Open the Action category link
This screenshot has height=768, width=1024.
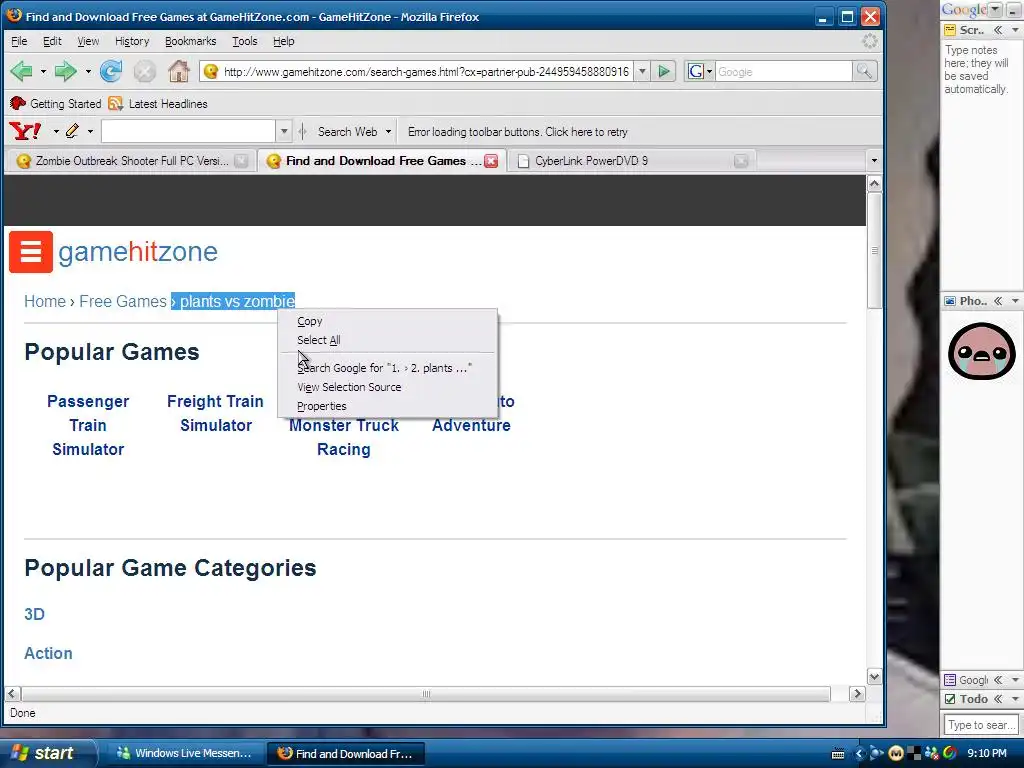(48, 654)
